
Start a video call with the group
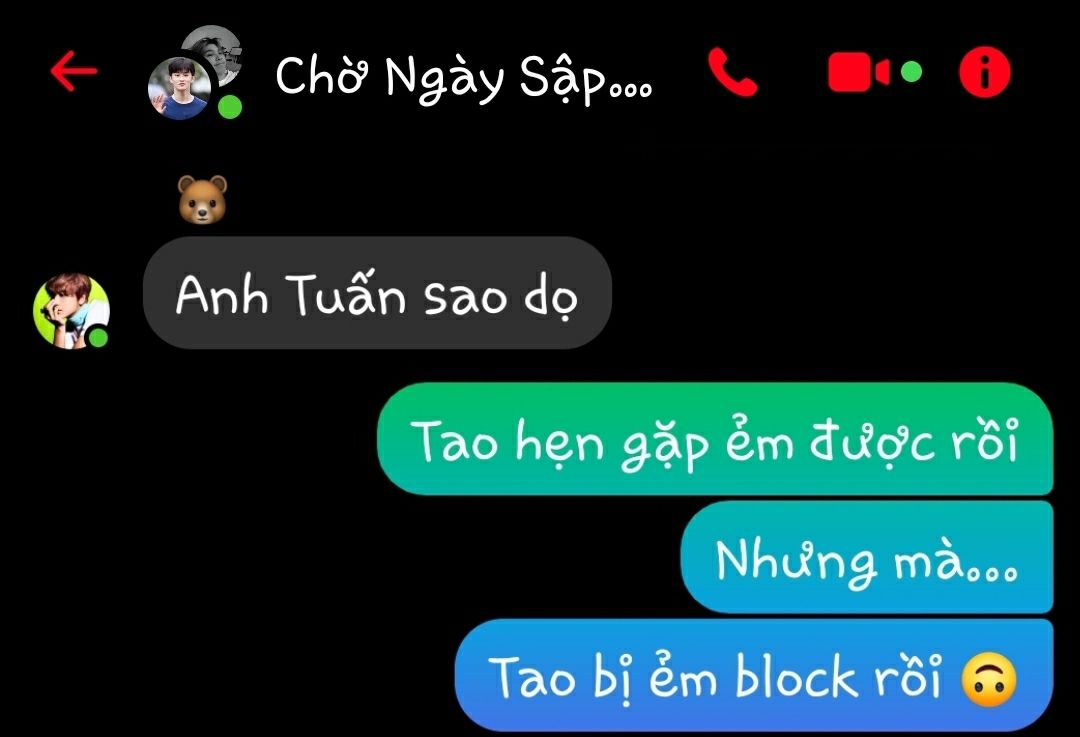(x=858, y=72)
